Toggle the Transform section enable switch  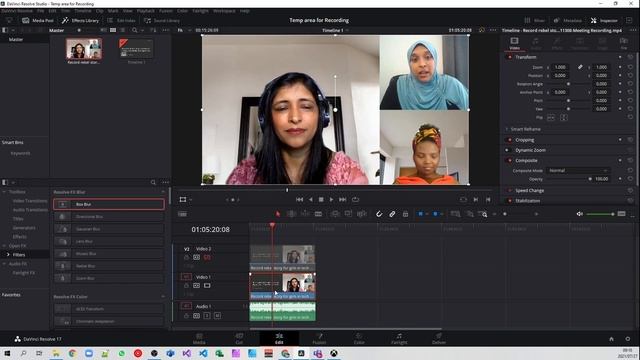coord(510,57)
